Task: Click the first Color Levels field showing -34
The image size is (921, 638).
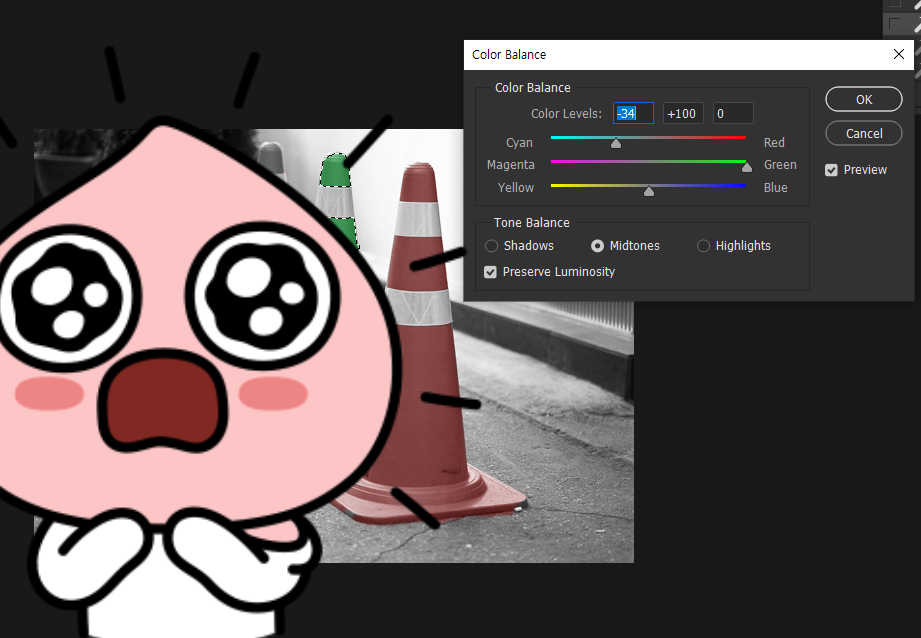Action: click(x=633, y=113)
